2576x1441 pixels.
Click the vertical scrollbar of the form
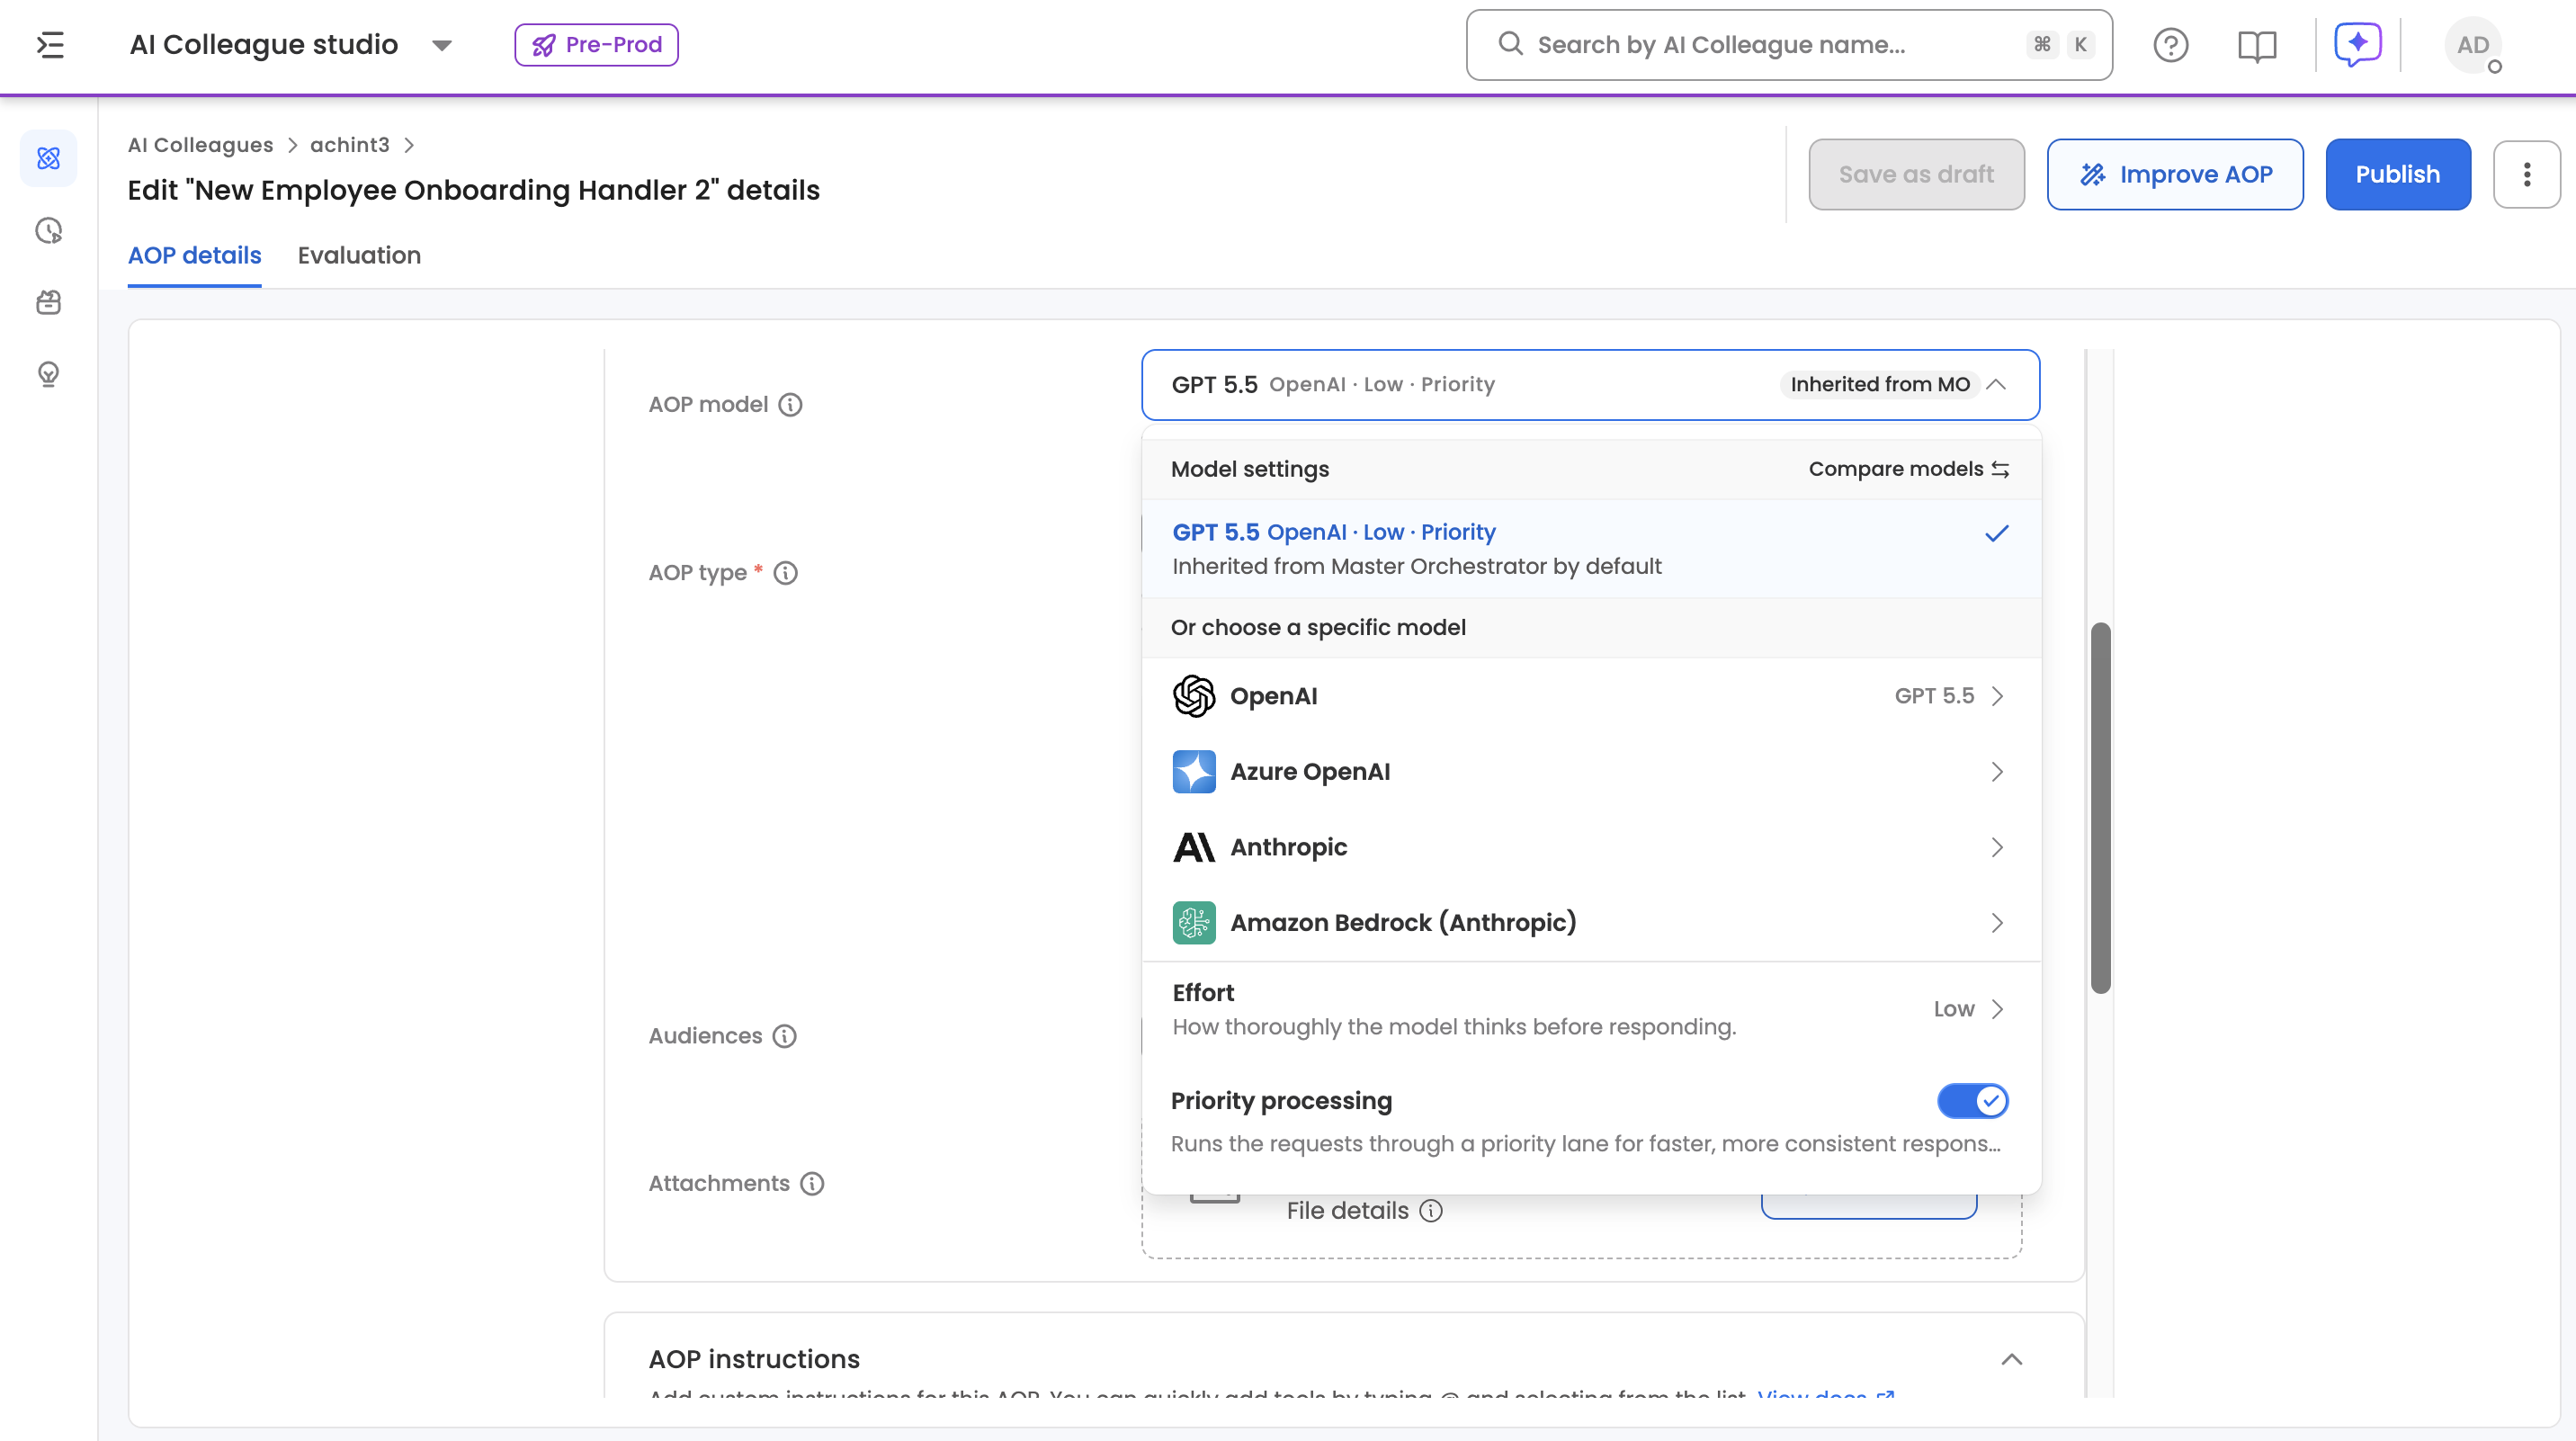click(2100, 808)
